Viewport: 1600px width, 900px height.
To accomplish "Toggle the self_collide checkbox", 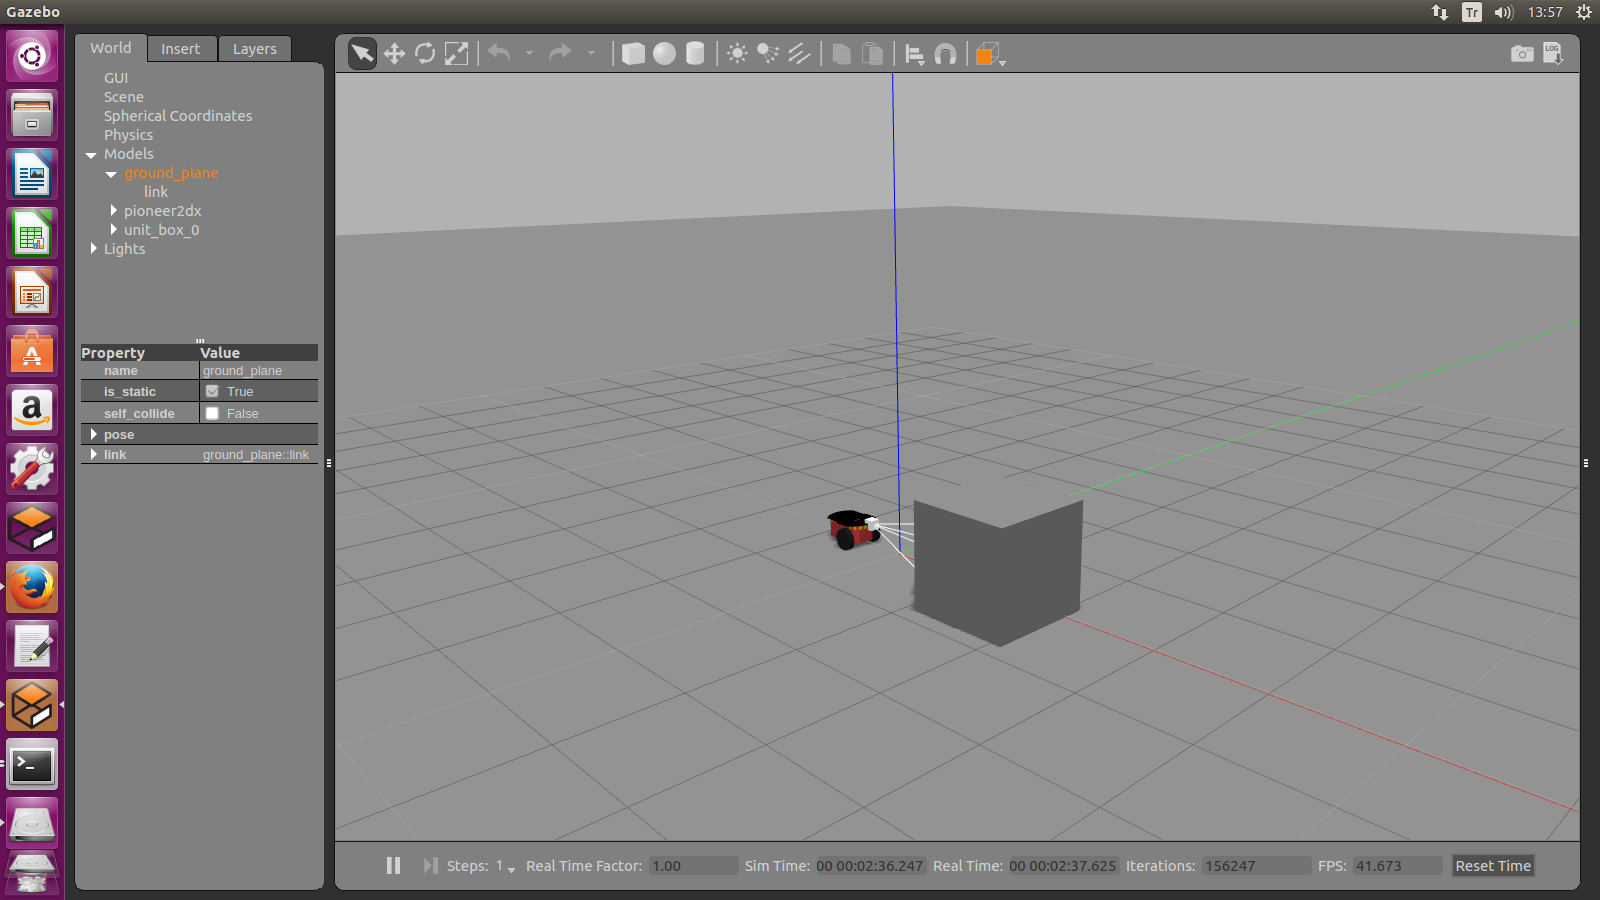I will [x=212, y=414].
